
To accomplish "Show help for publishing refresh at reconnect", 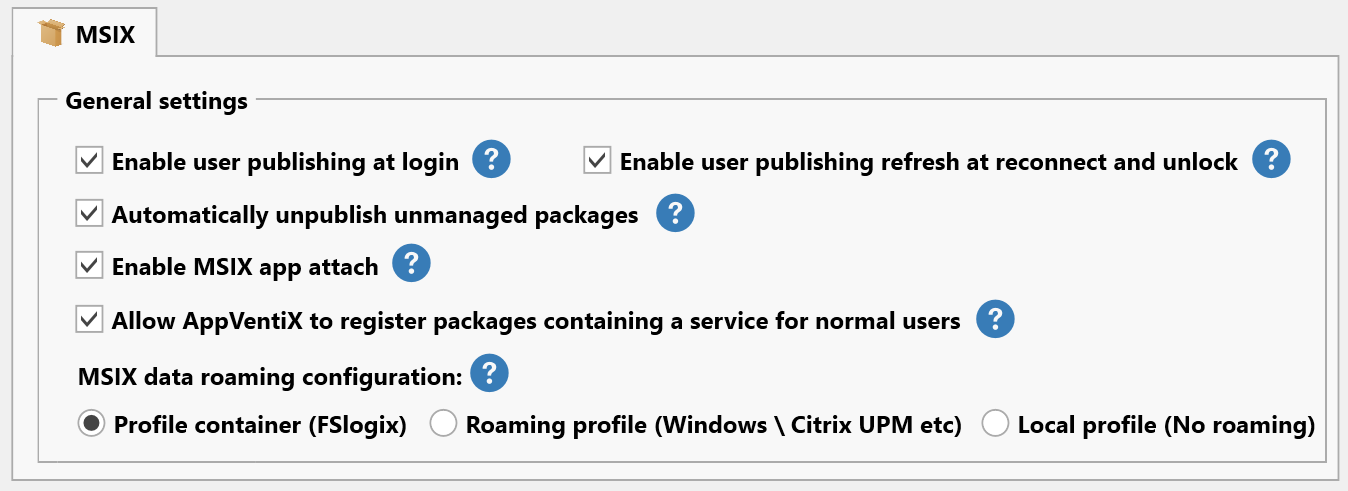I will (1271, 160).
